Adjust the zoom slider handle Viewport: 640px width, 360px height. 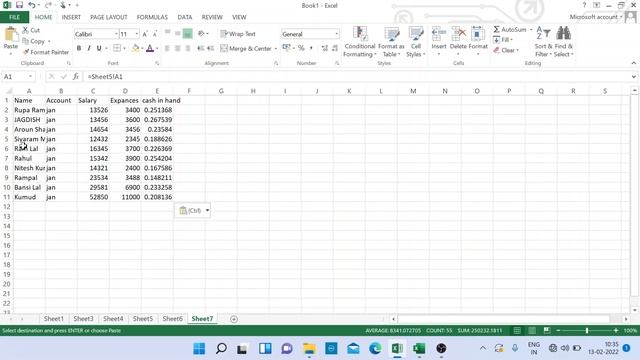tap(587, 330)
